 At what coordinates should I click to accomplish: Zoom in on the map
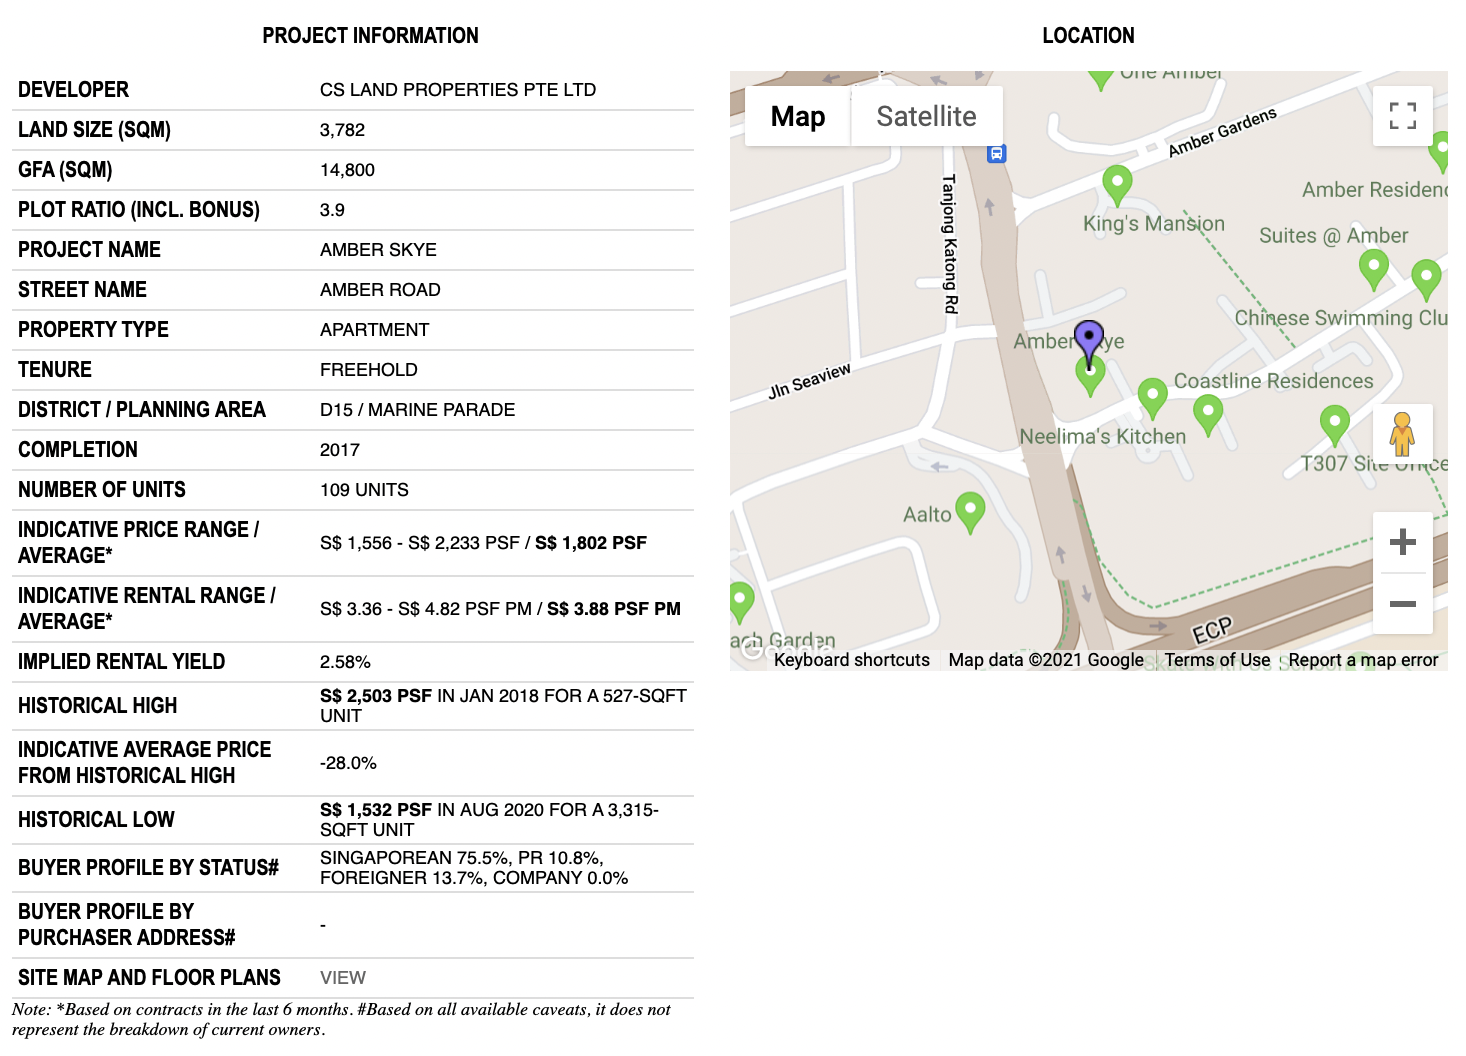[x=1402, y=542]
